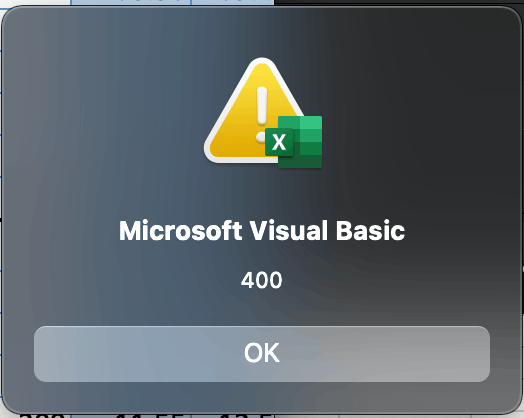Click the word Basic in dialog heading
The image size is (524, 418).
(x=370, y=231)
